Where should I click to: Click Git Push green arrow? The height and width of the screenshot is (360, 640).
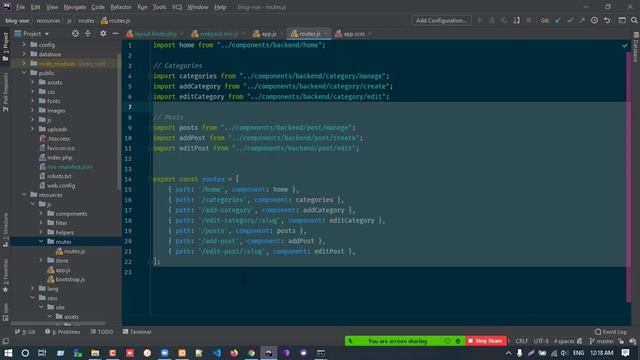[582, 20]
